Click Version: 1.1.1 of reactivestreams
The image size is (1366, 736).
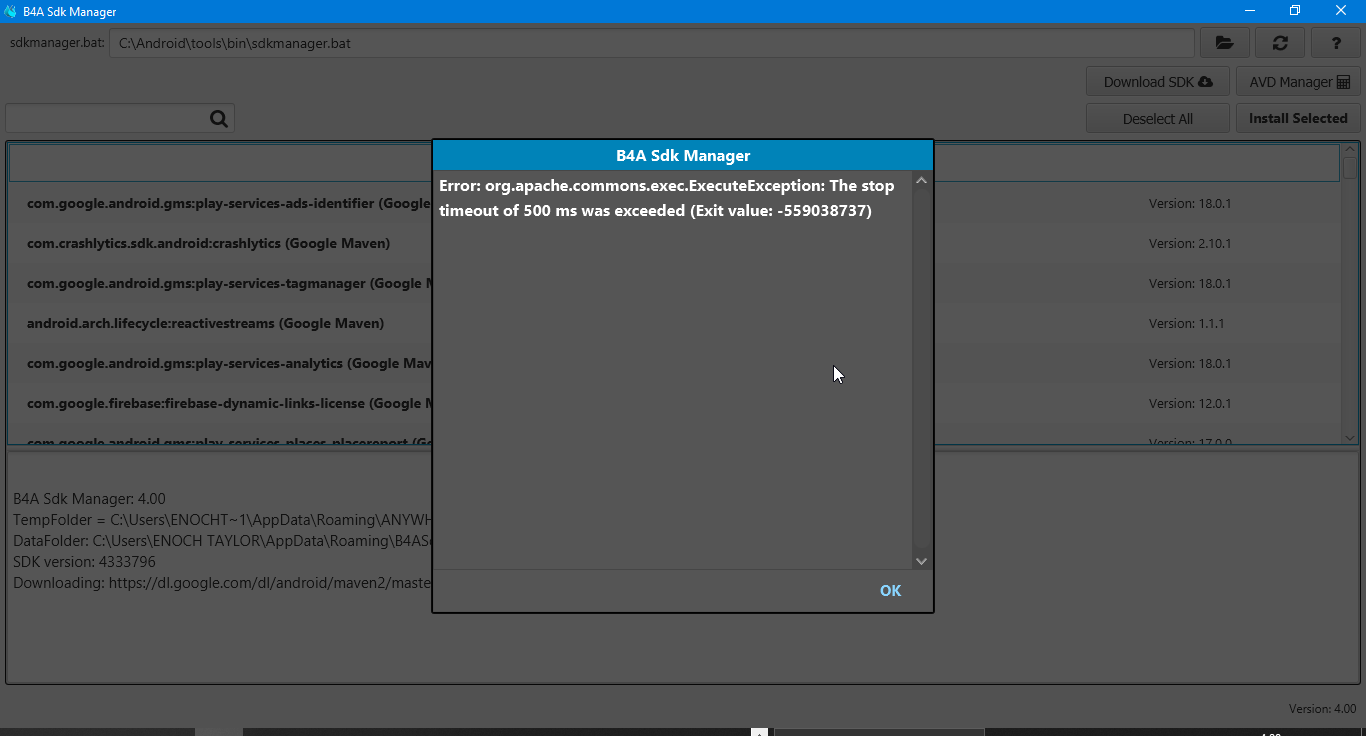point(1187,323)
